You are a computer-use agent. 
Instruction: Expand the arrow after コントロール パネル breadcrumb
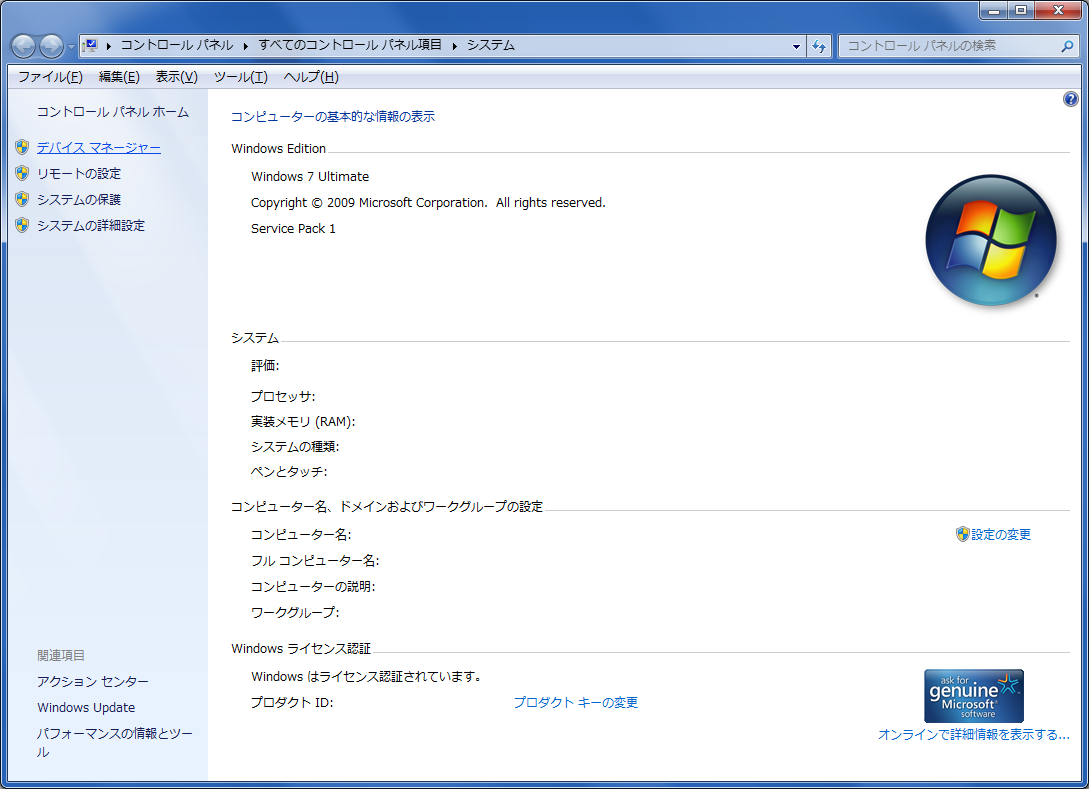[246, 47]
